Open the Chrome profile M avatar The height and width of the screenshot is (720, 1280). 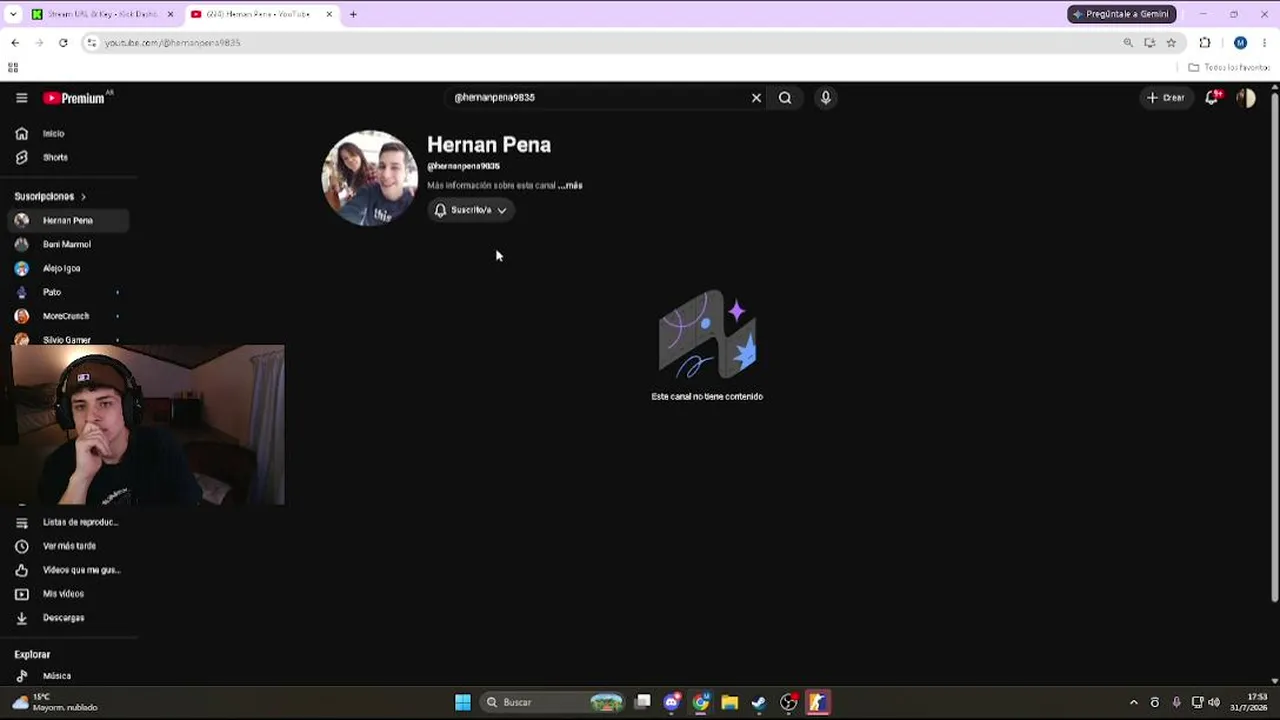point(1240,43)
